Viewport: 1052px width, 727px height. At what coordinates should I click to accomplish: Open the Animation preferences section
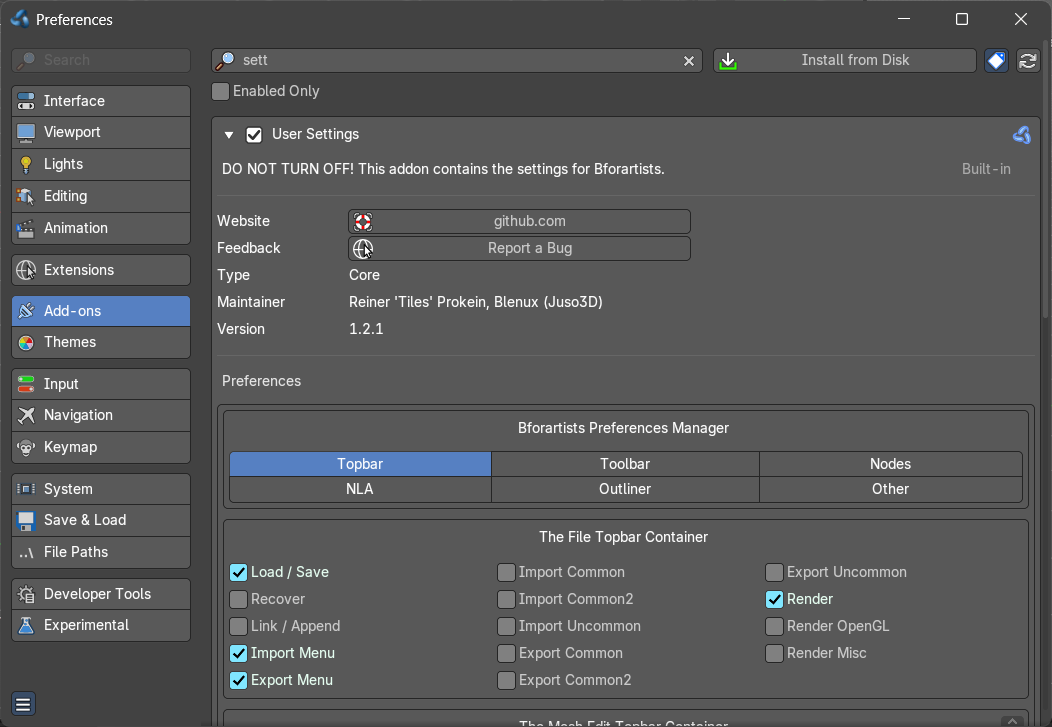pos(101,228)
